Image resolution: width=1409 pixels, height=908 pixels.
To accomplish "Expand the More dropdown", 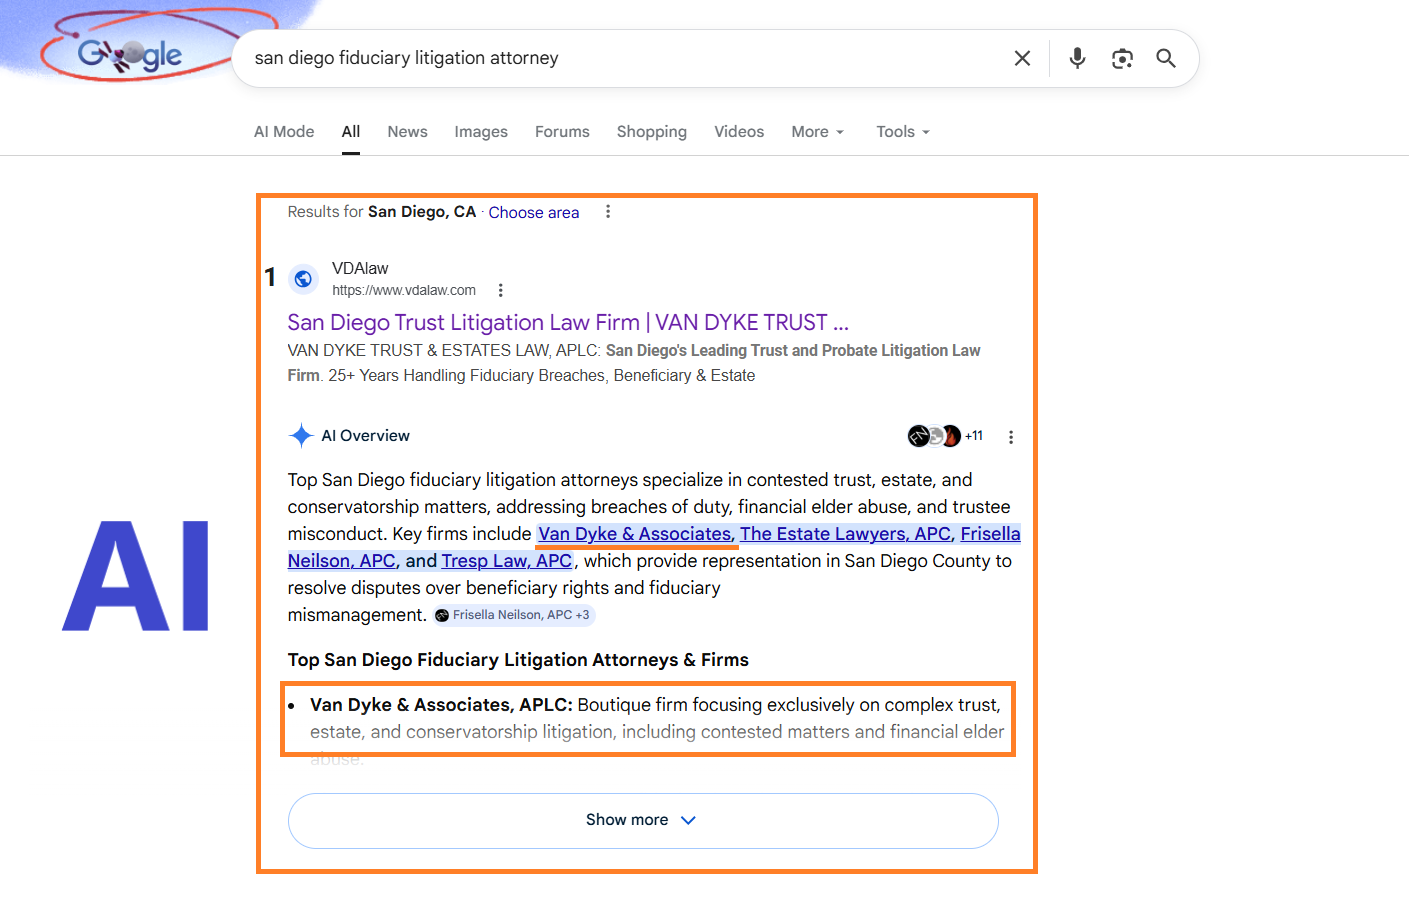I will point(817,132).
